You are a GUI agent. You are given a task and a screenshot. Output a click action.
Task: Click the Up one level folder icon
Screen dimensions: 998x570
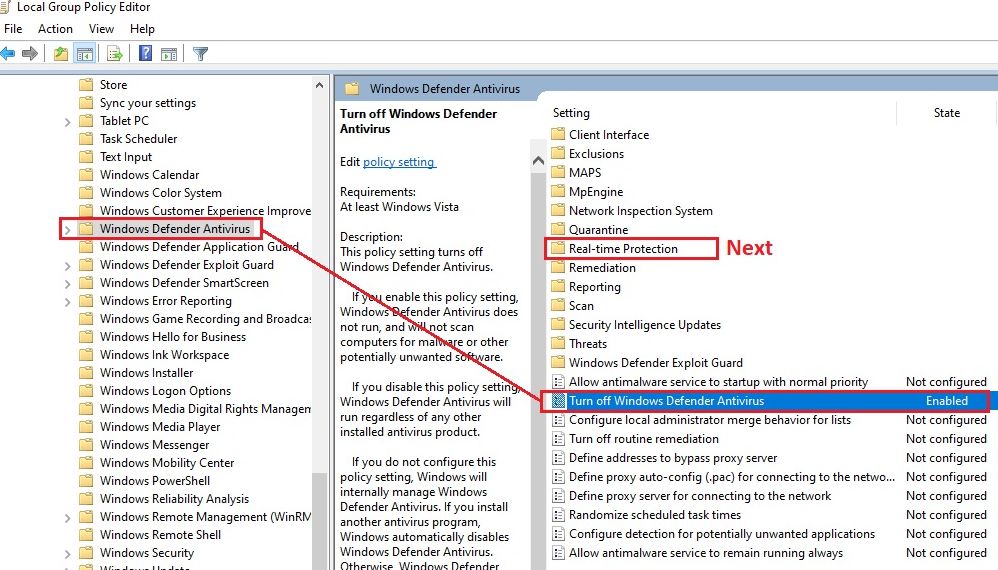[61, 54]
